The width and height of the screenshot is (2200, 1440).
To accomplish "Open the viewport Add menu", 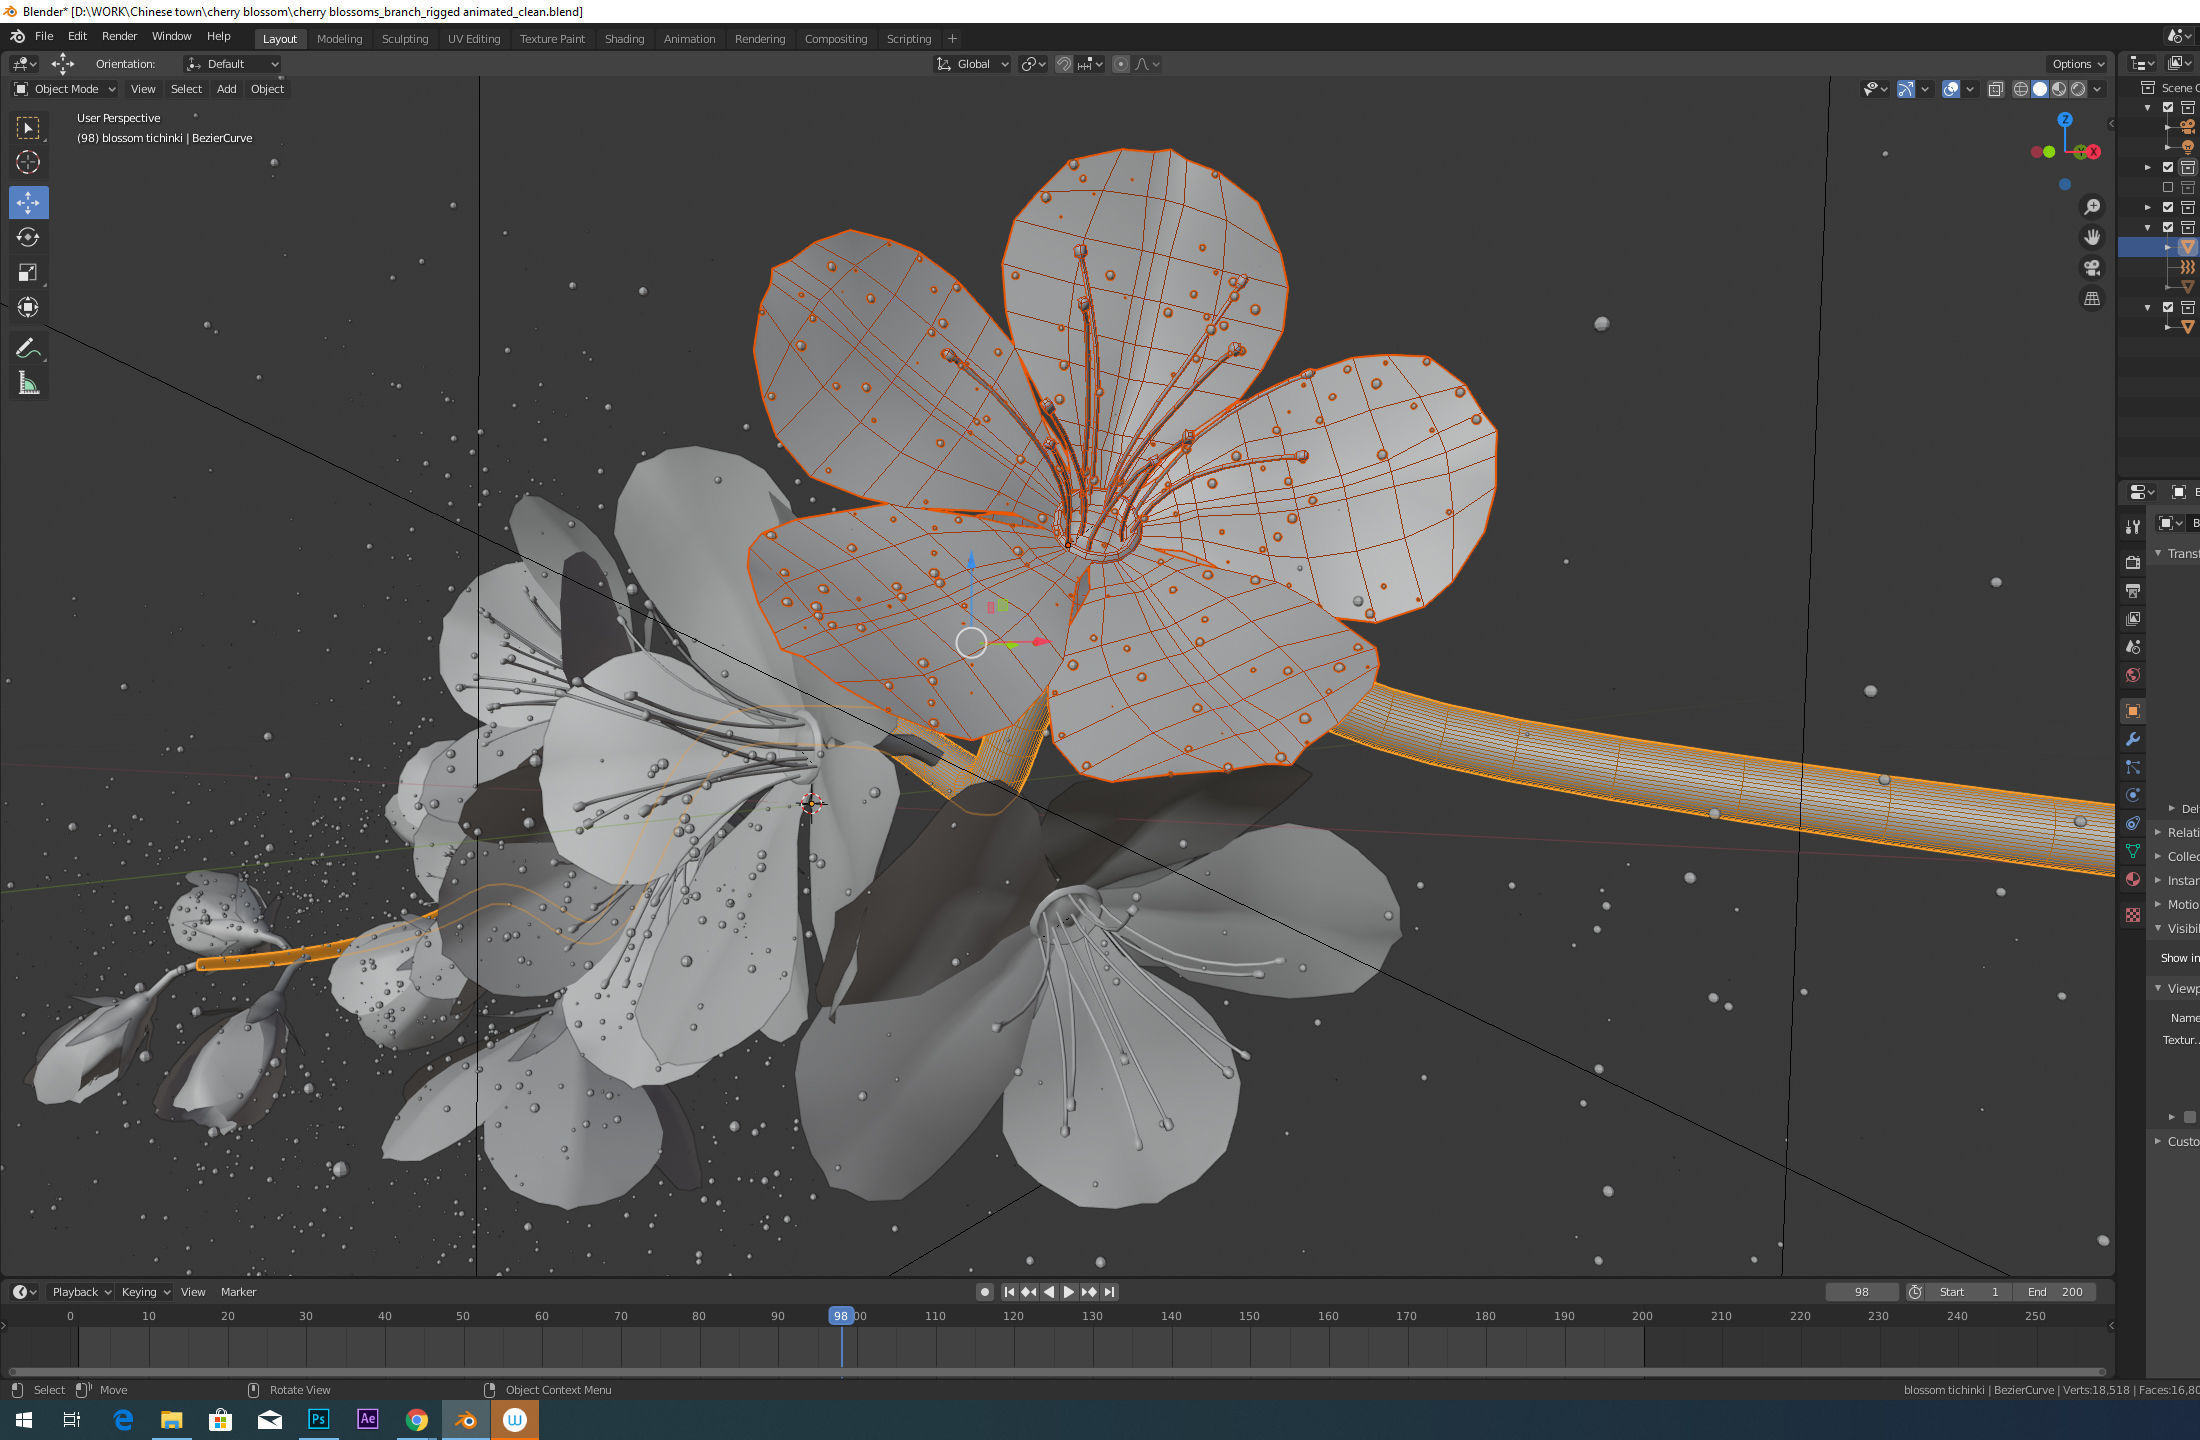I will [227, 89].
